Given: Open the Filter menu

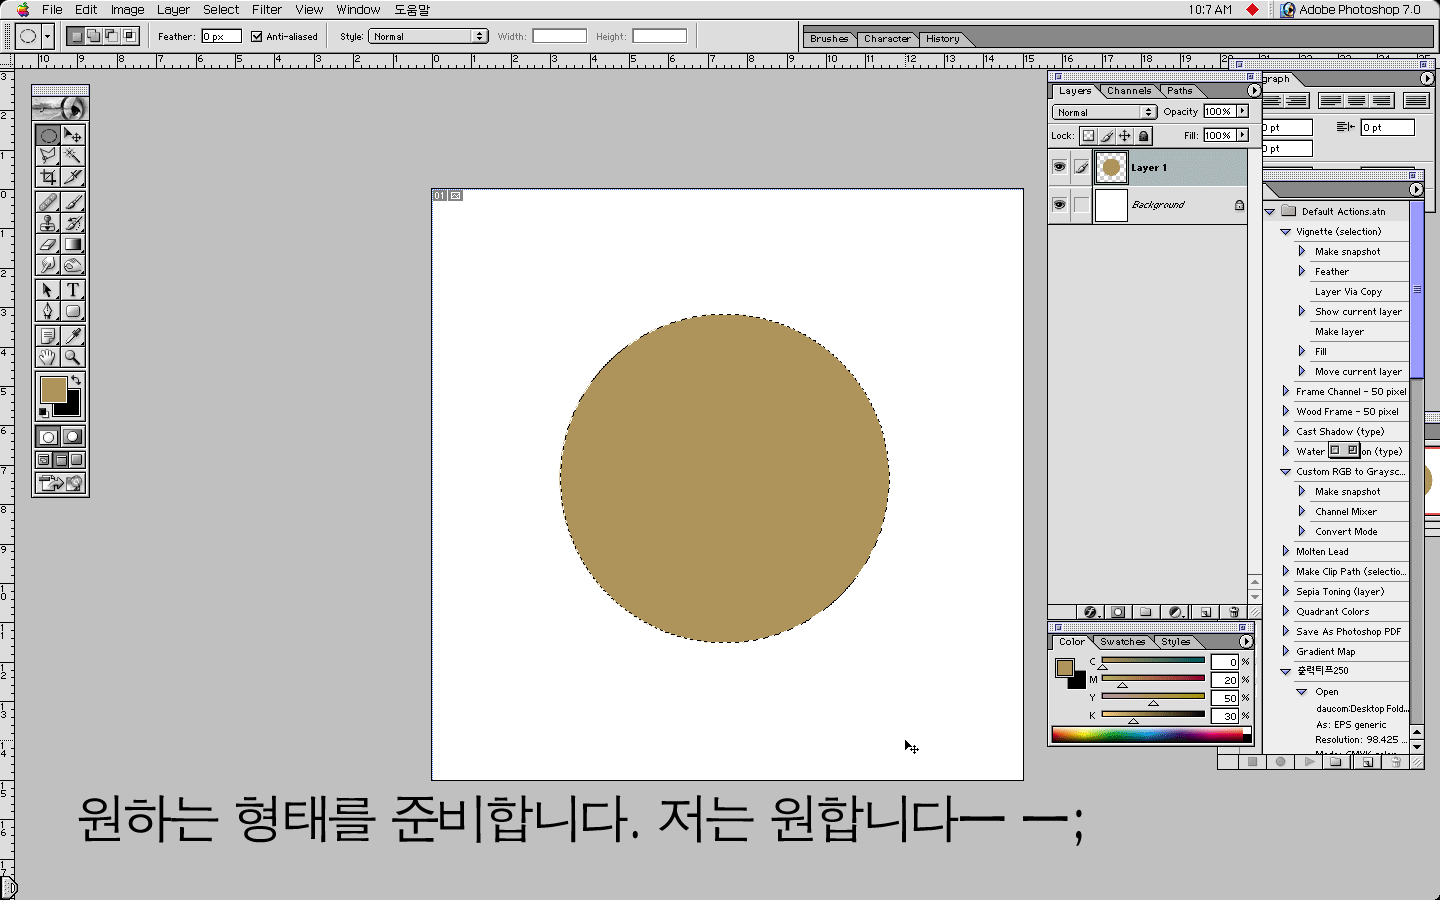Looking at the screenshot, I should (266, 10).
